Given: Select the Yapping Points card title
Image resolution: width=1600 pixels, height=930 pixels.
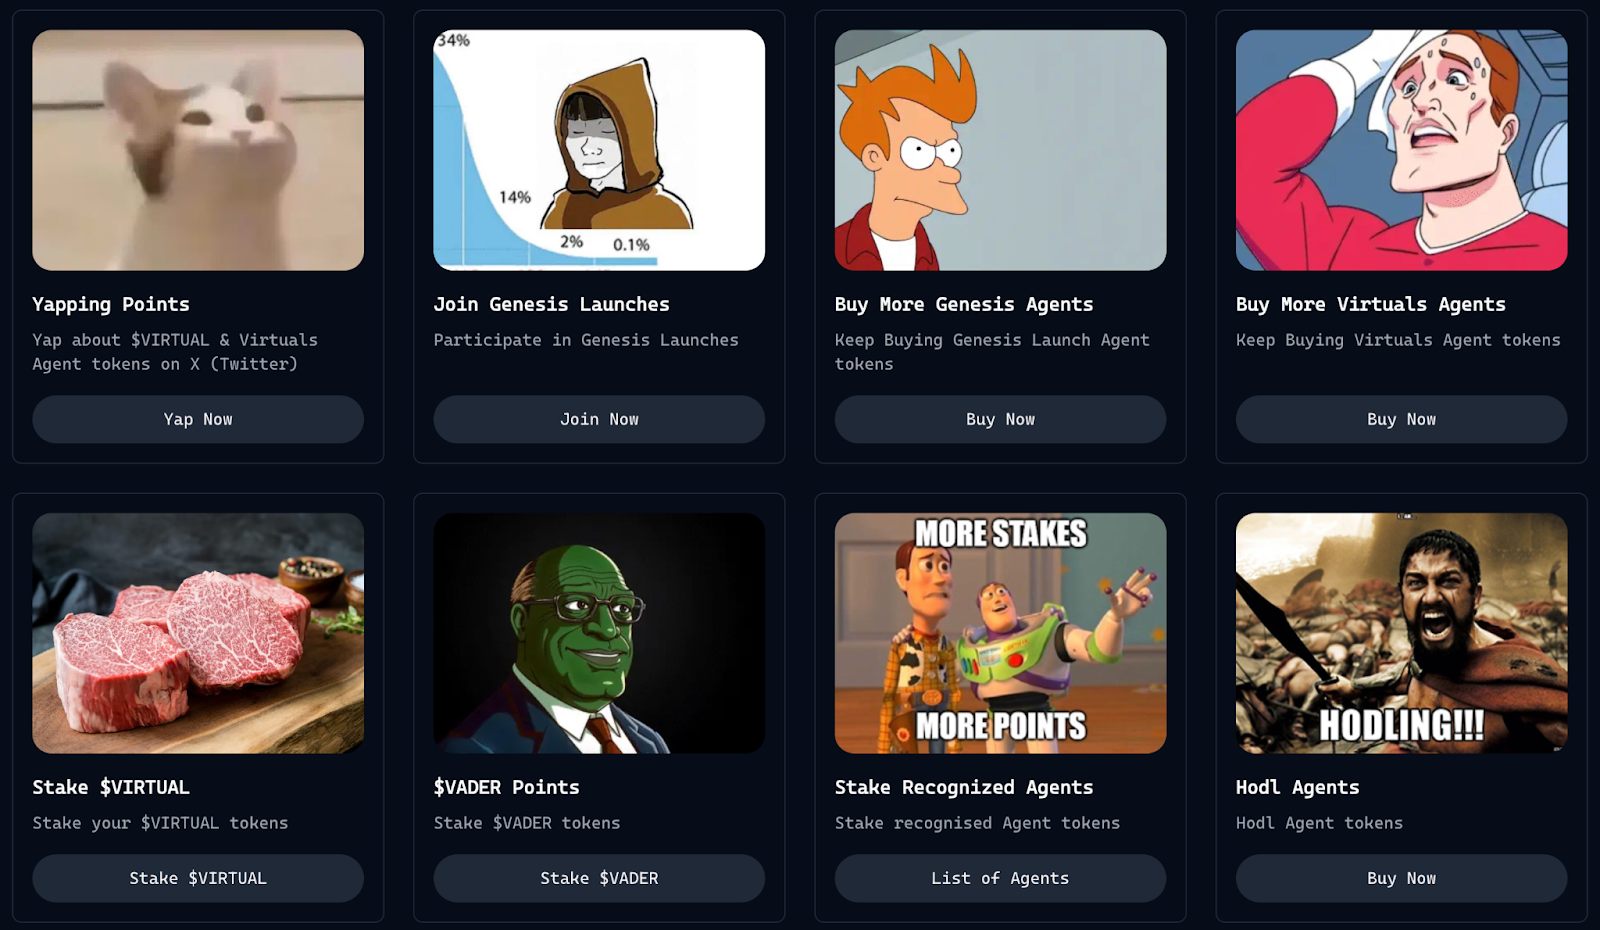Looking at the screenshot, I should 111,304.
